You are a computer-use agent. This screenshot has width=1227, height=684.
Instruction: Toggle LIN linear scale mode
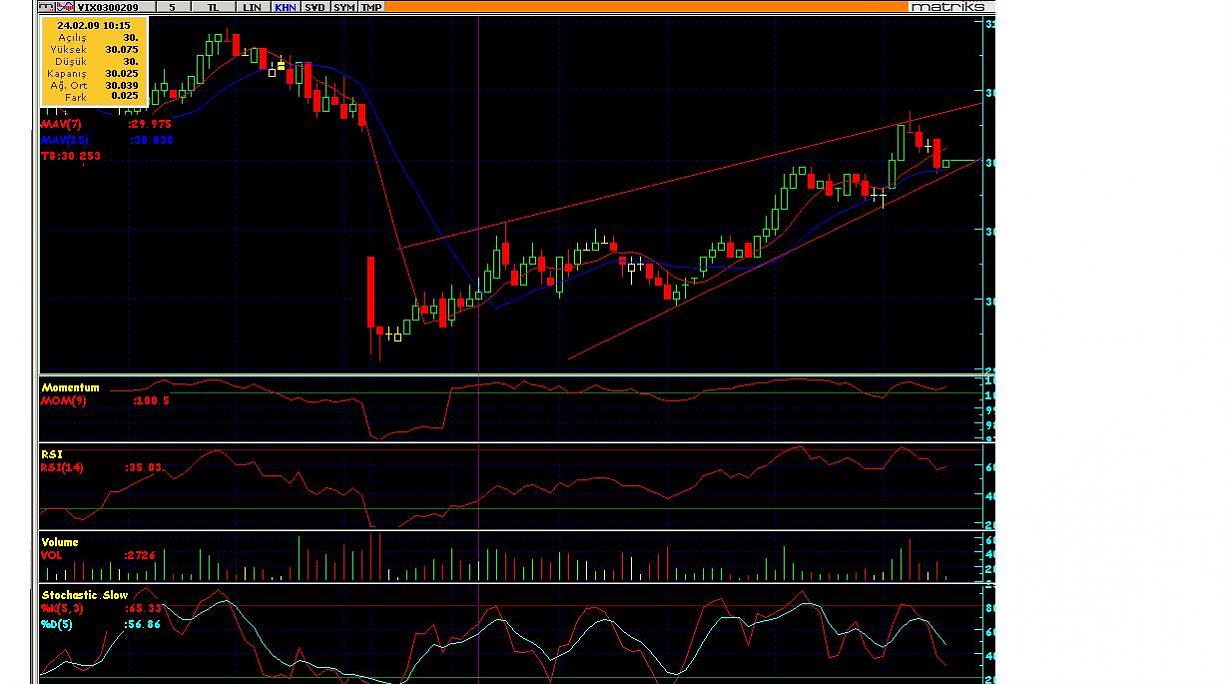(252, 6)
